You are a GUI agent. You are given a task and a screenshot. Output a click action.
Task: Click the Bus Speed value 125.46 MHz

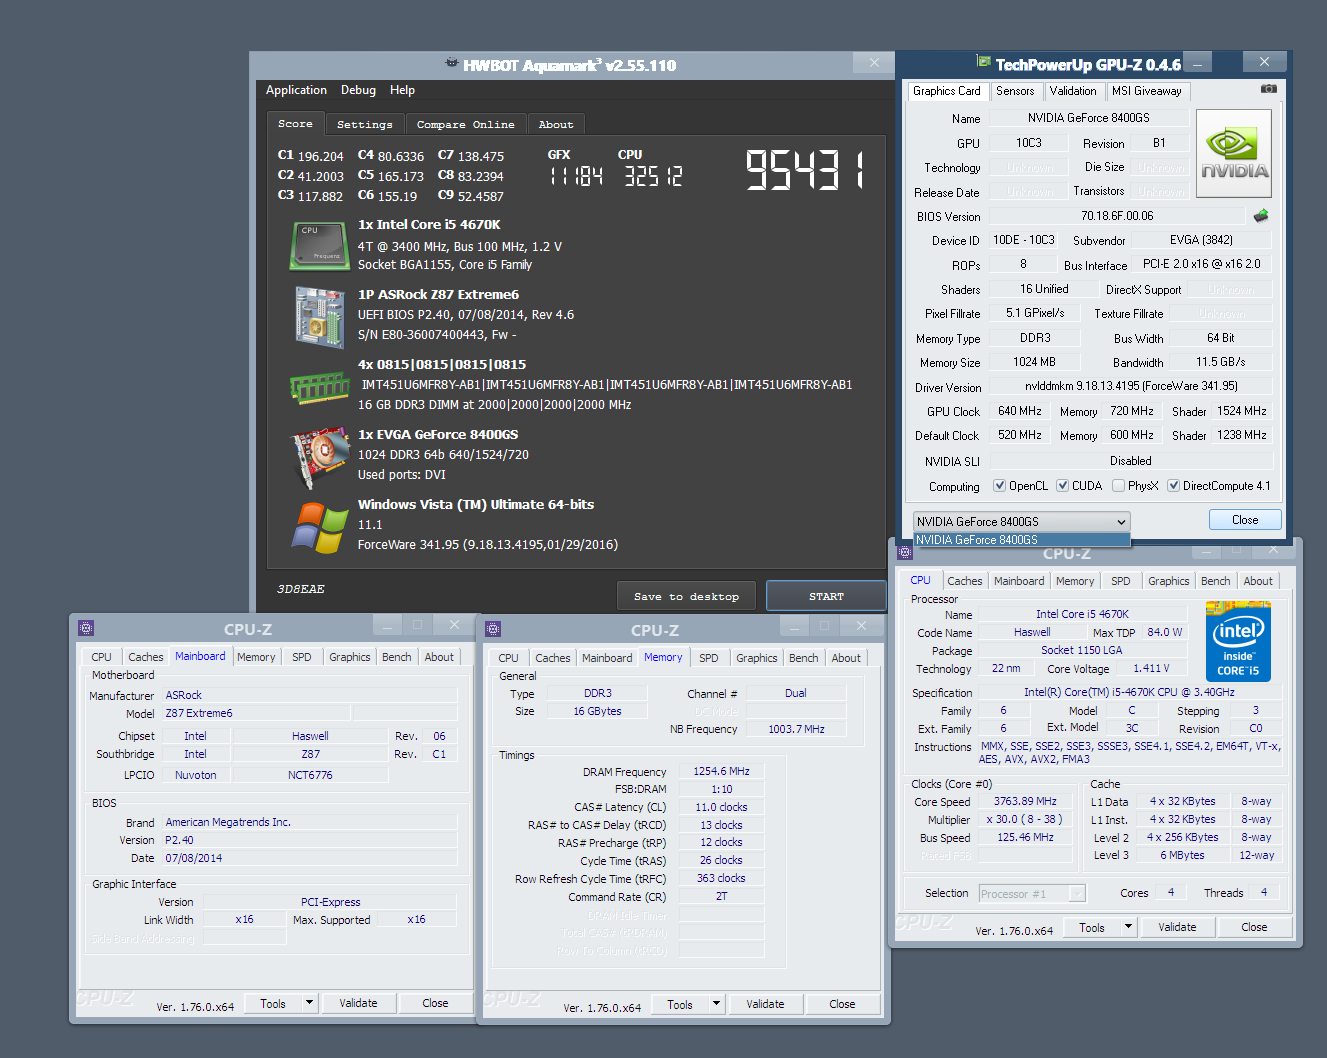(1025, 837)
